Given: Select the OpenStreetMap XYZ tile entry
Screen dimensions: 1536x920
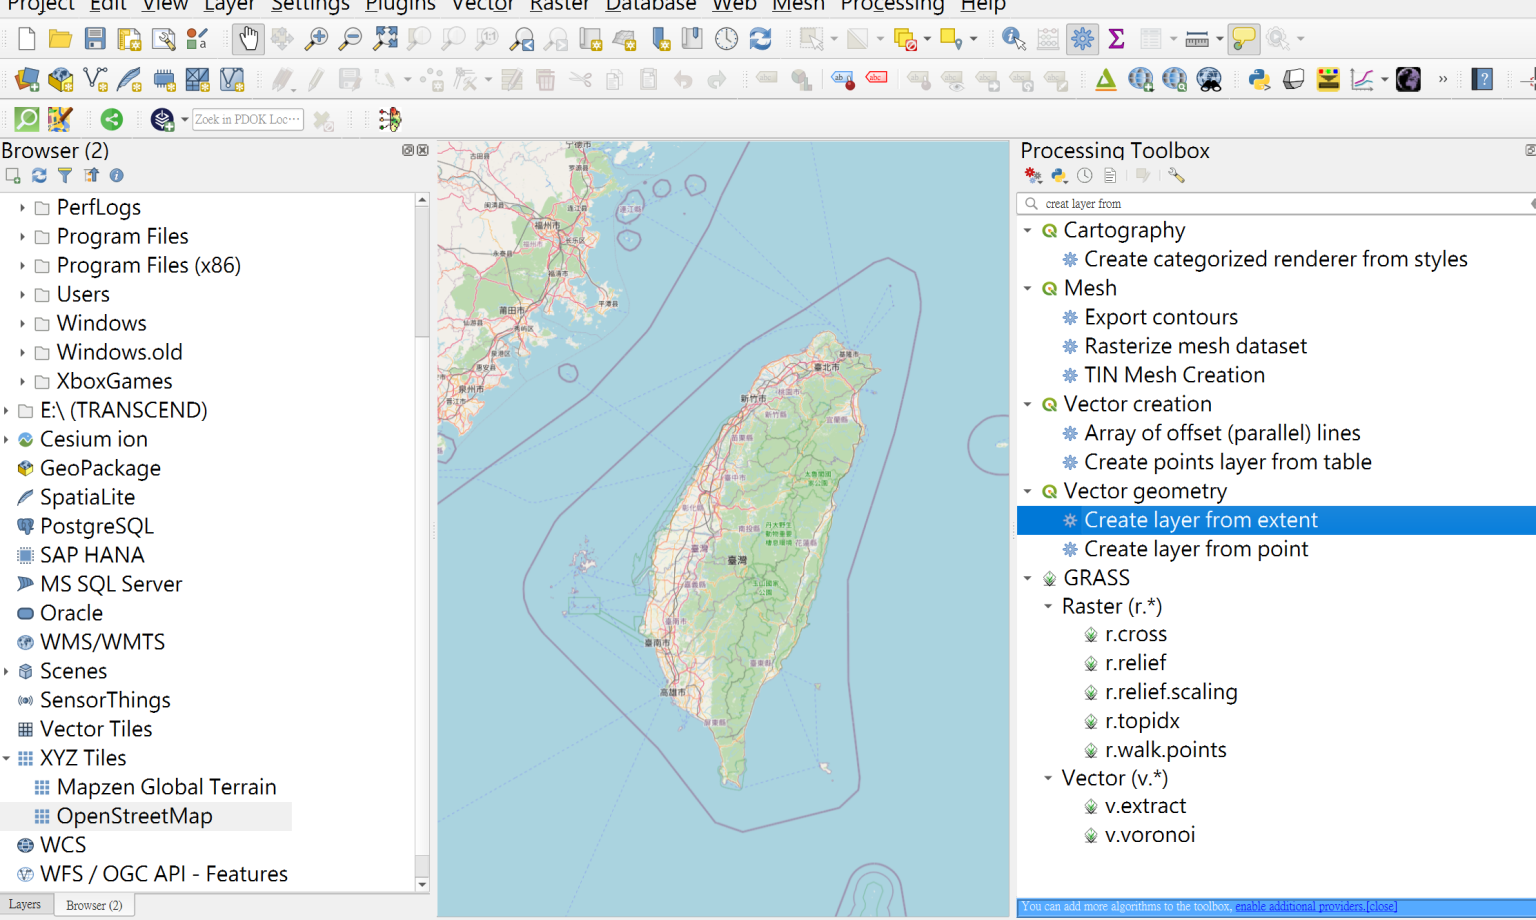Looking at the screenshot, I should [x=134, y=816].
